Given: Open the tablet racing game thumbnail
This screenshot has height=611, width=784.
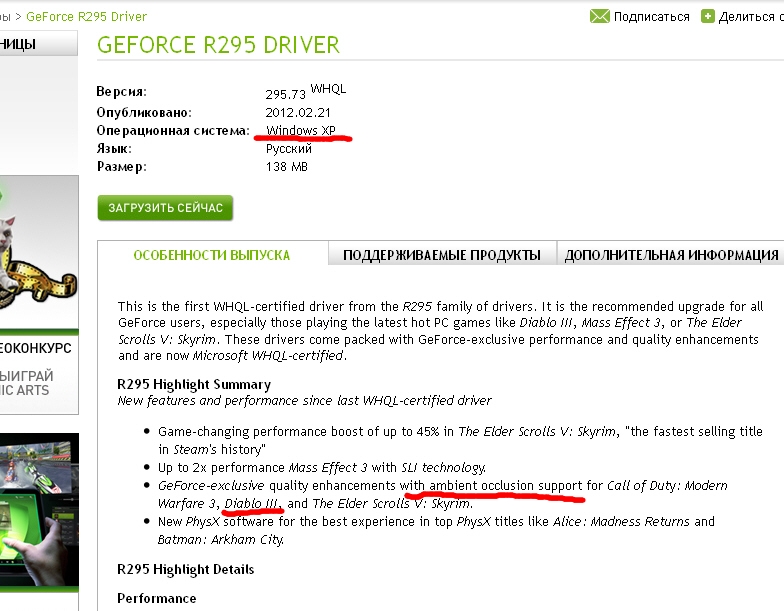Looking at the screenshot, I should [x=39, y=509].
